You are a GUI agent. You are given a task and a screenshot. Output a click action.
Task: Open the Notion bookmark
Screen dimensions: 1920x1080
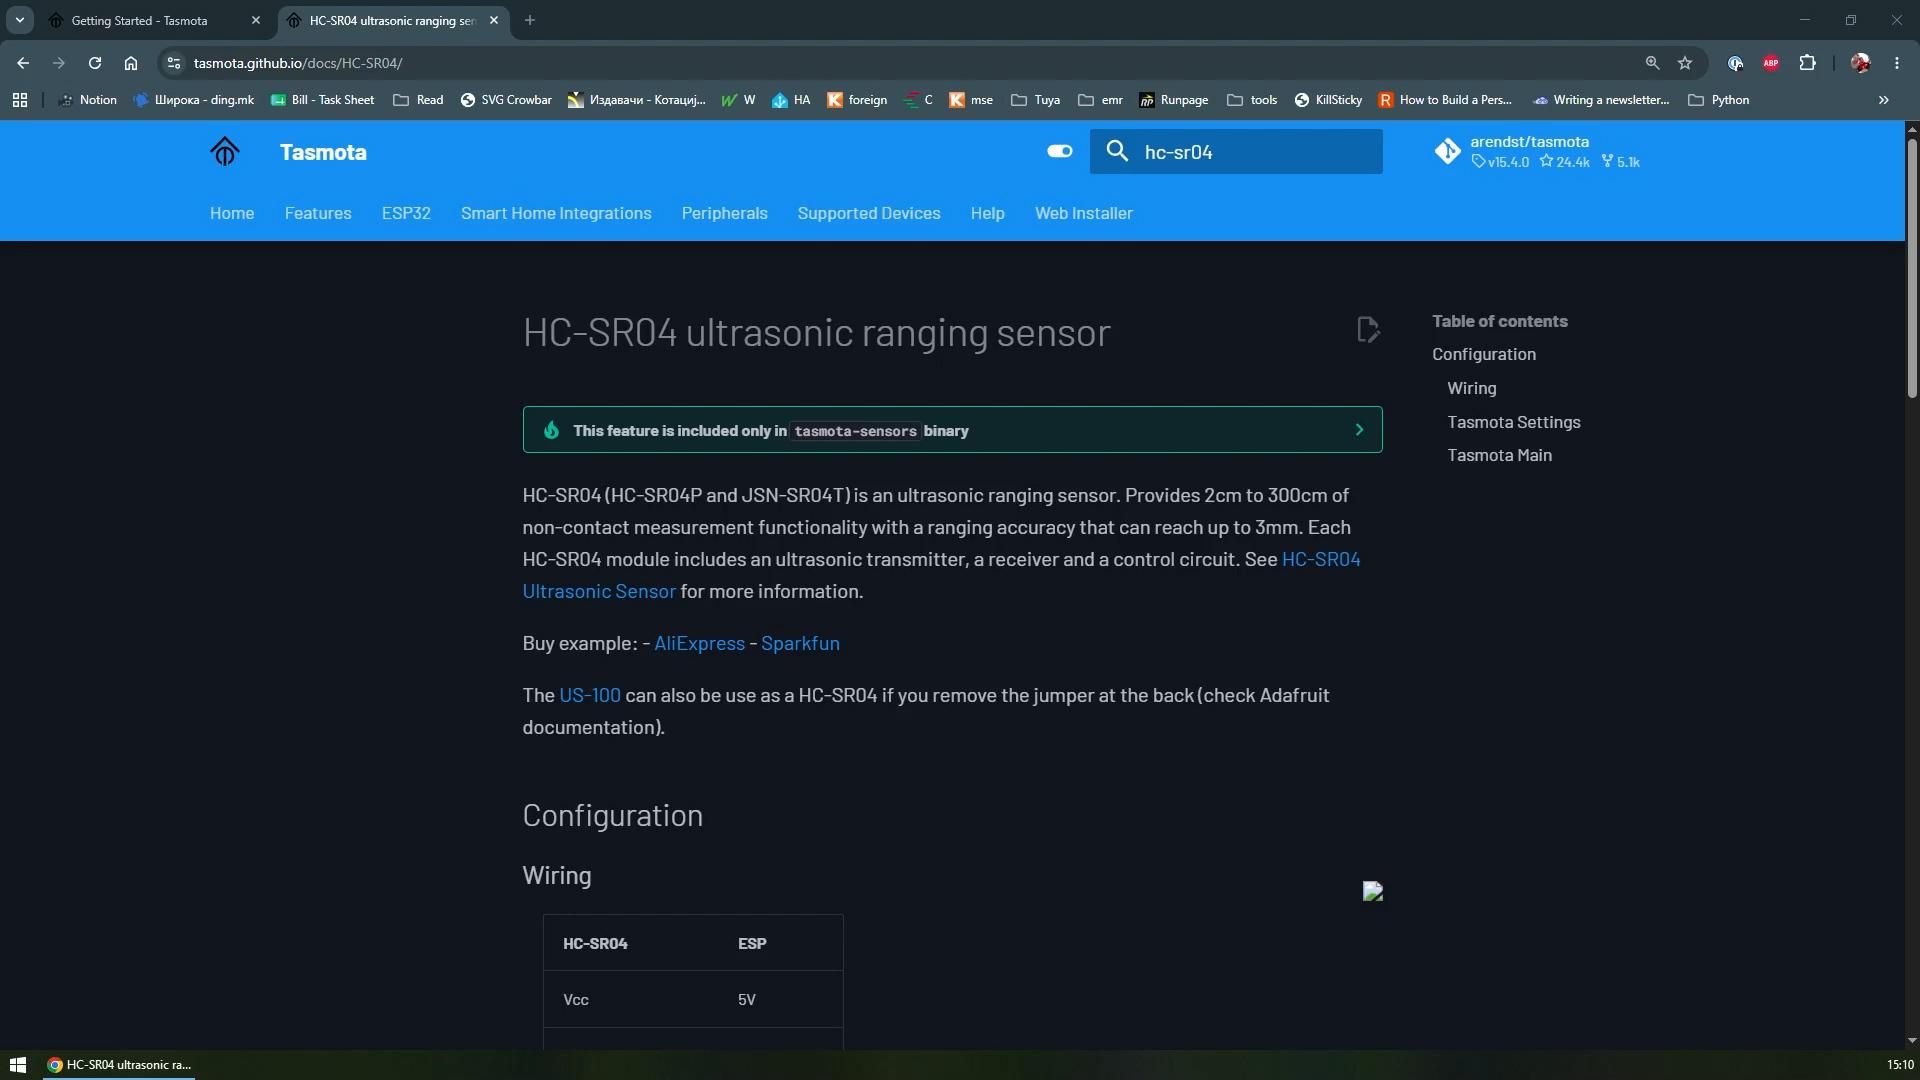(88, 100)
